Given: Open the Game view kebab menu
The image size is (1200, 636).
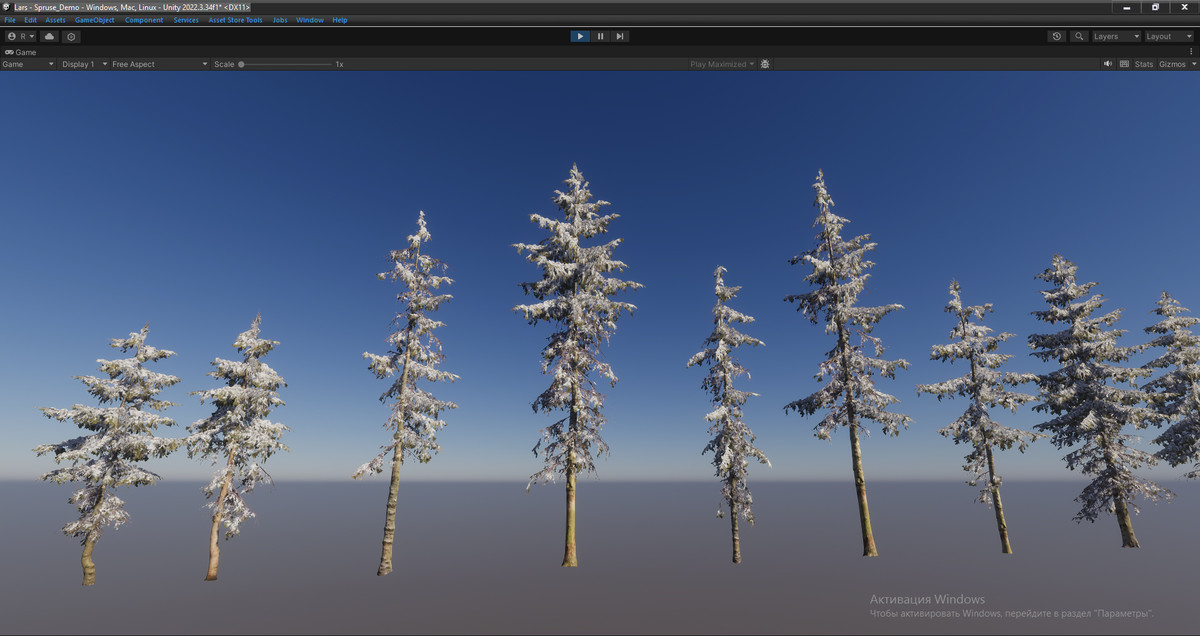Looking at the screenshot, I should (1192, 51).
